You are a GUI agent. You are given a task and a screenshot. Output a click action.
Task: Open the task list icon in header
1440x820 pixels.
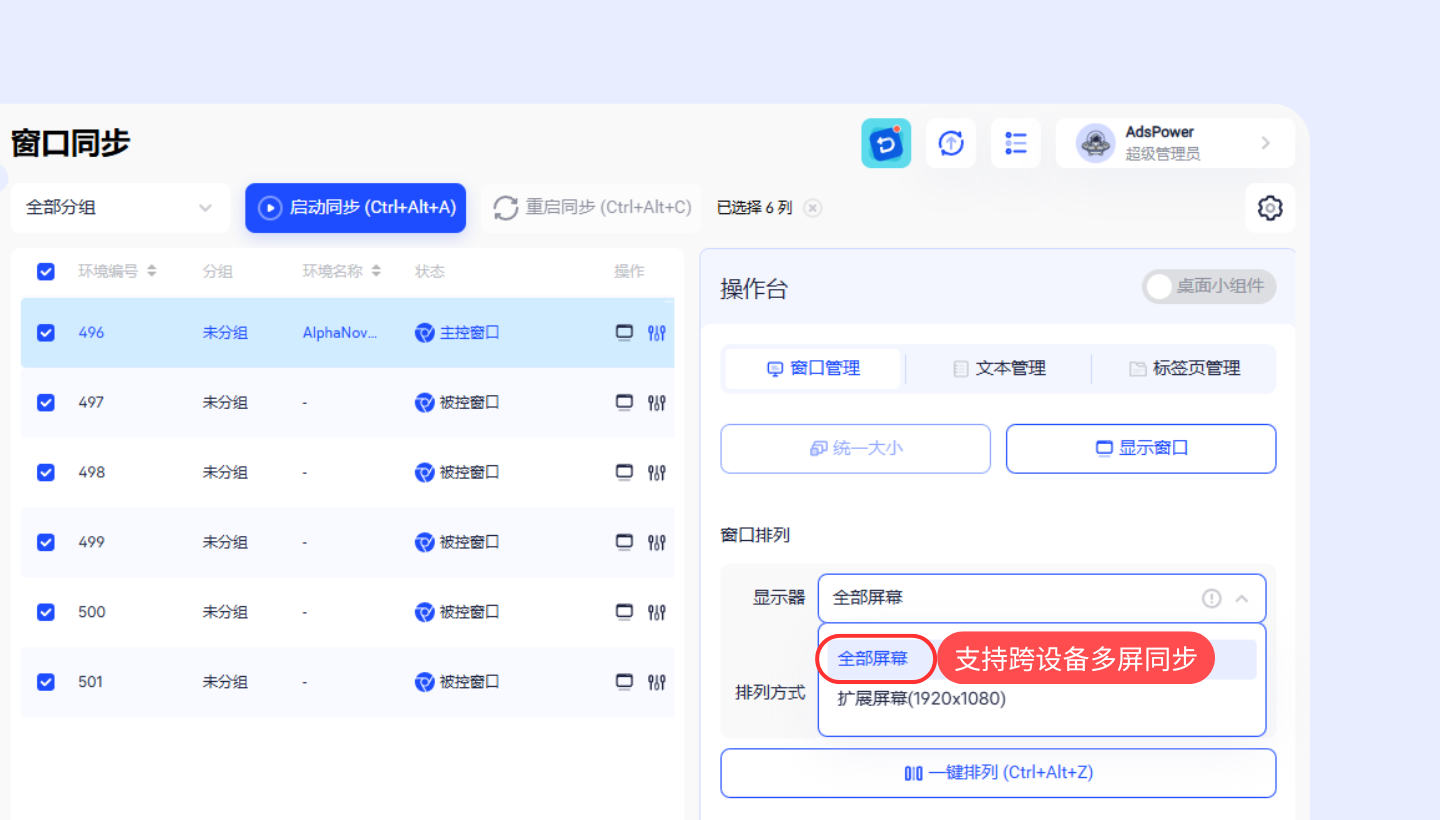1016,143
